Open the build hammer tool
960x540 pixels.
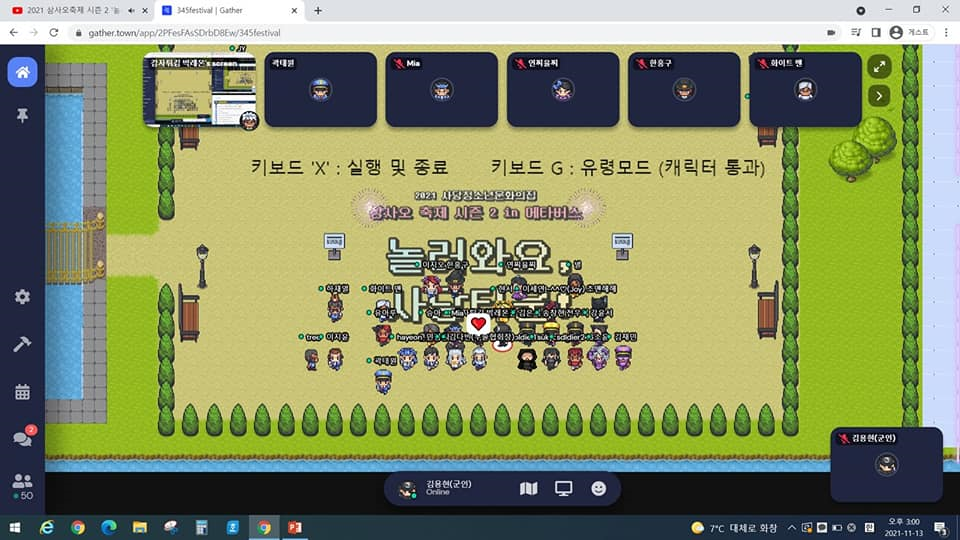(x=22, y=344)
